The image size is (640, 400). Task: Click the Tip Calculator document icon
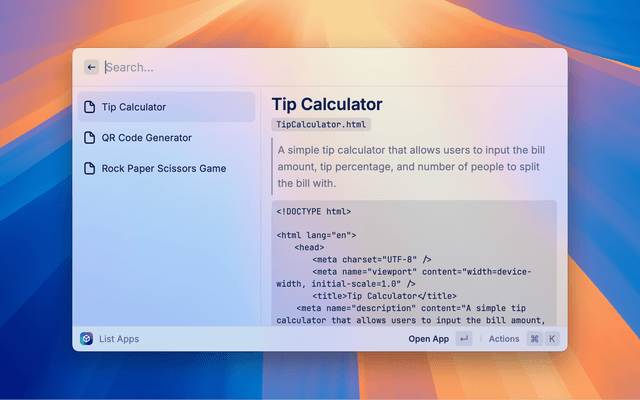point(90,107)
